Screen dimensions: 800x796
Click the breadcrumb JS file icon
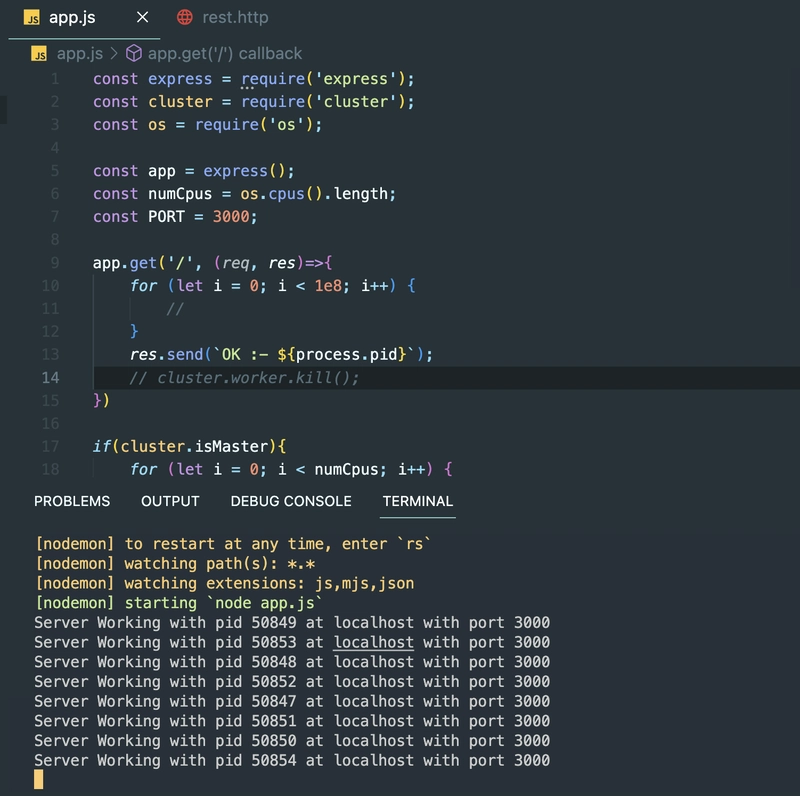pyautogui.click(x=39, y=54)
